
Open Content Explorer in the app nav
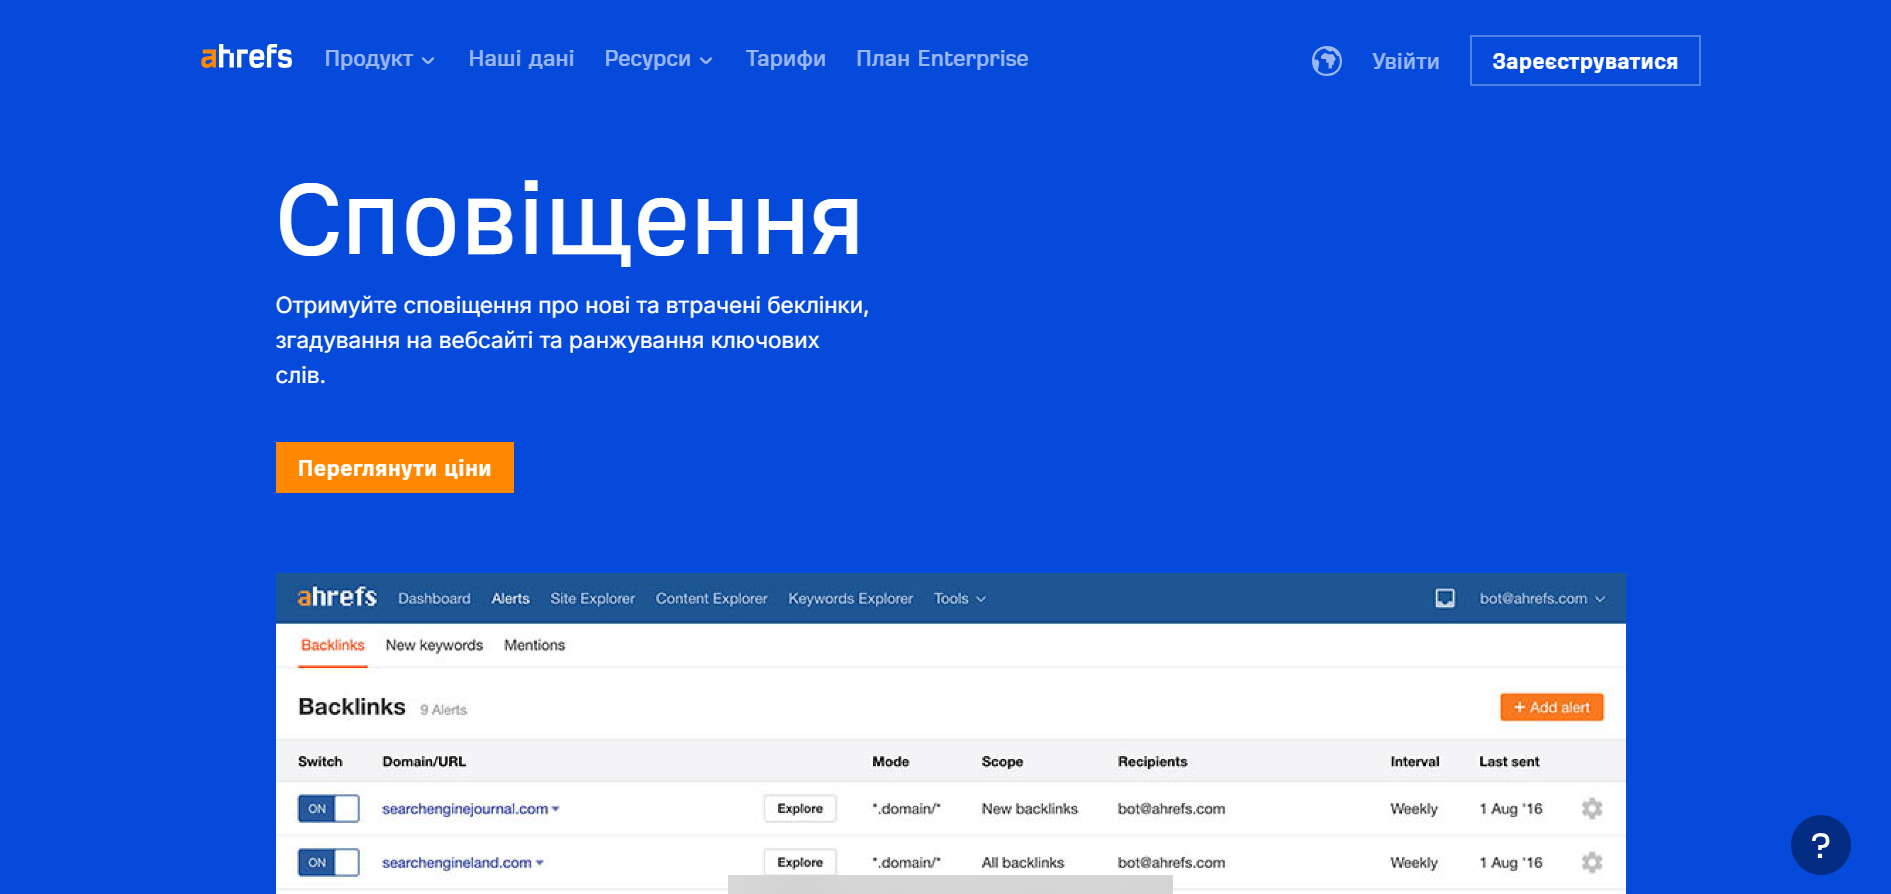[x=711, y=598]
